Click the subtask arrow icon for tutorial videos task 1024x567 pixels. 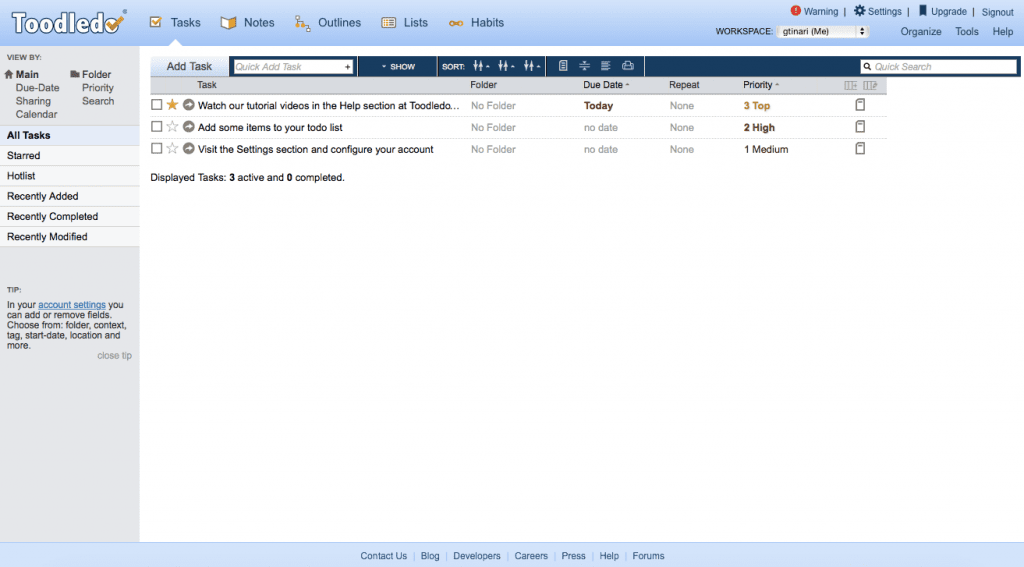click(189, 105)
